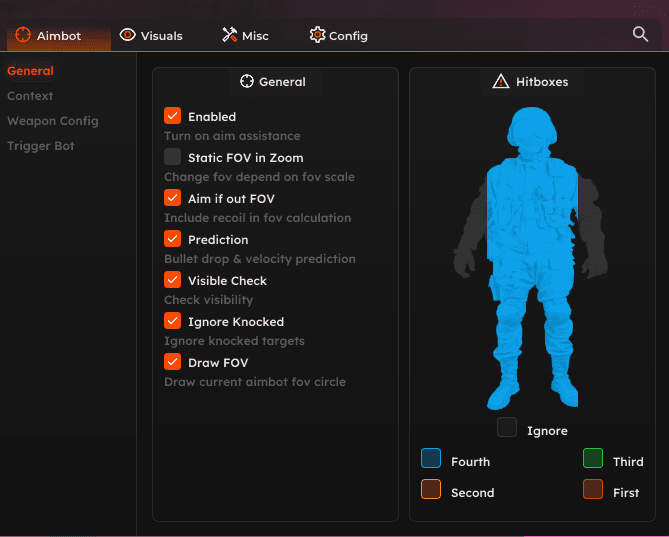Go to Context in the sidebar
Viewport: 669px width, 537px height.
click(x=30, y=96)
